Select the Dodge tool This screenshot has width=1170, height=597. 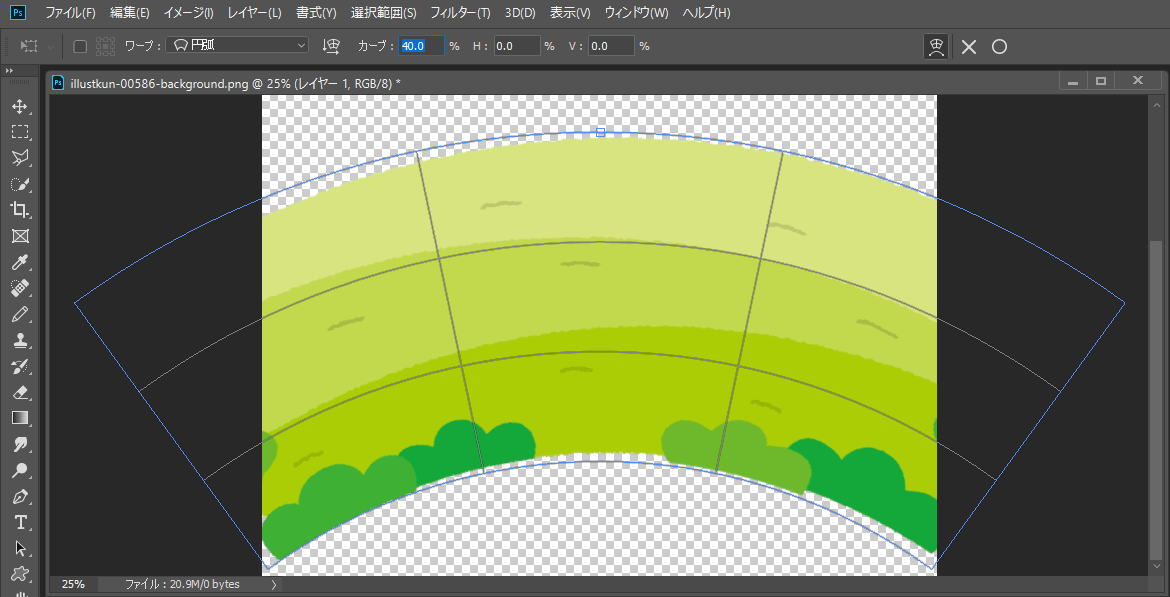pos(20,470)
